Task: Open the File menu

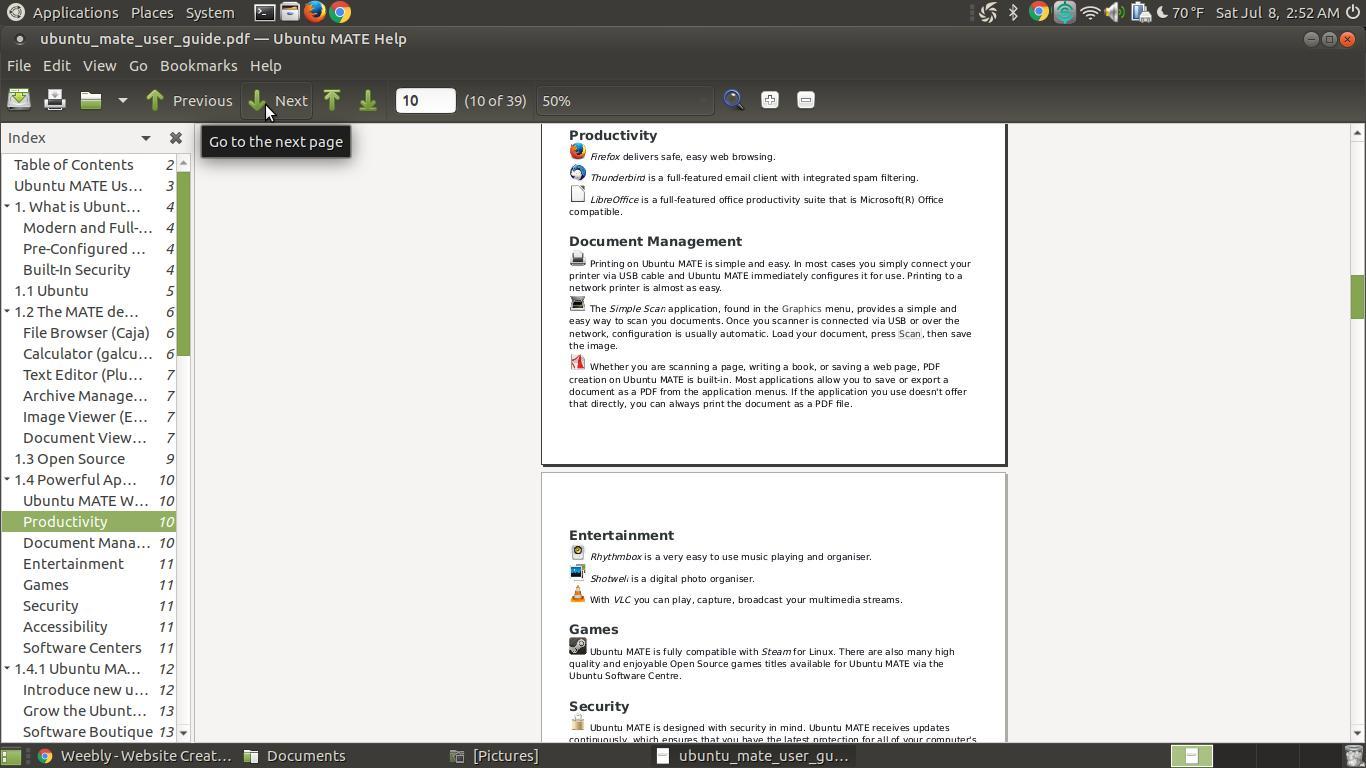Action: pyautogui.click(x=19, y=65)
